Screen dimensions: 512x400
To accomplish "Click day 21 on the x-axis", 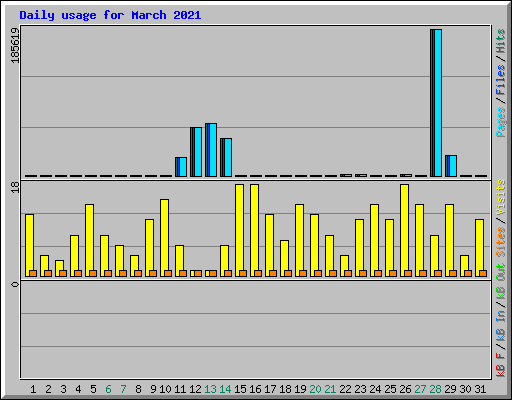I will pos(330,389).
